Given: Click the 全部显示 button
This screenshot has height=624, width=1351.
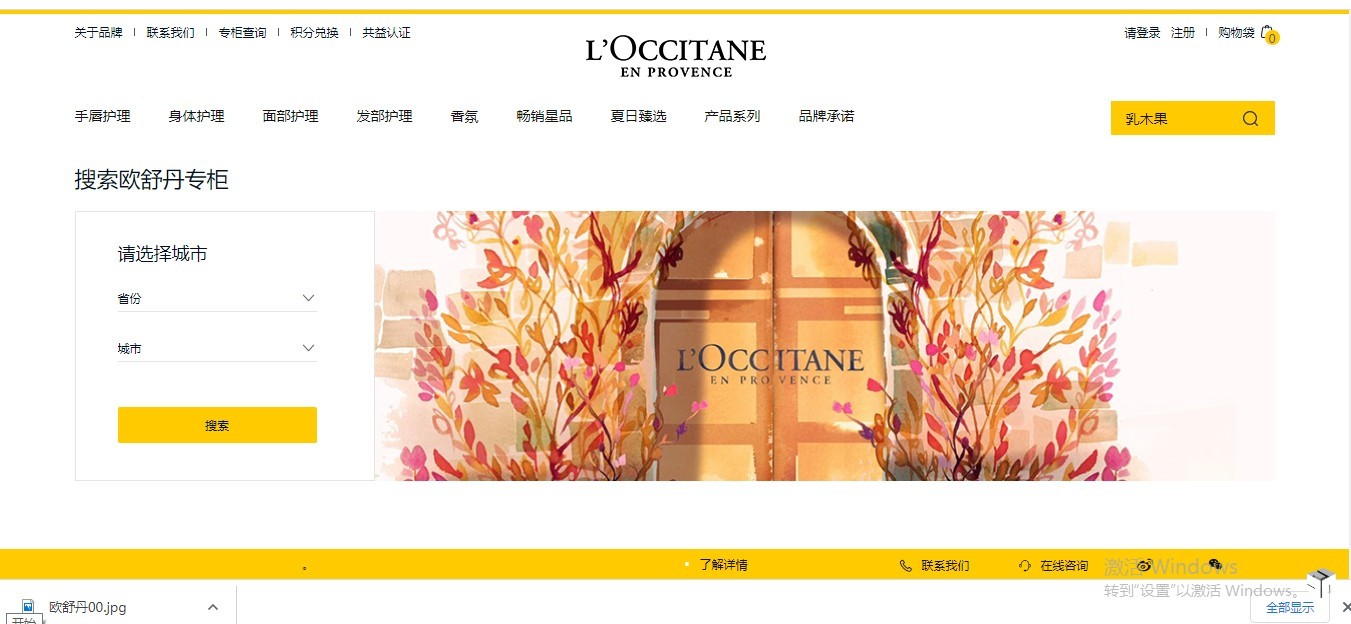Looking at the screenshot, I should click(x=1290, y=607).
